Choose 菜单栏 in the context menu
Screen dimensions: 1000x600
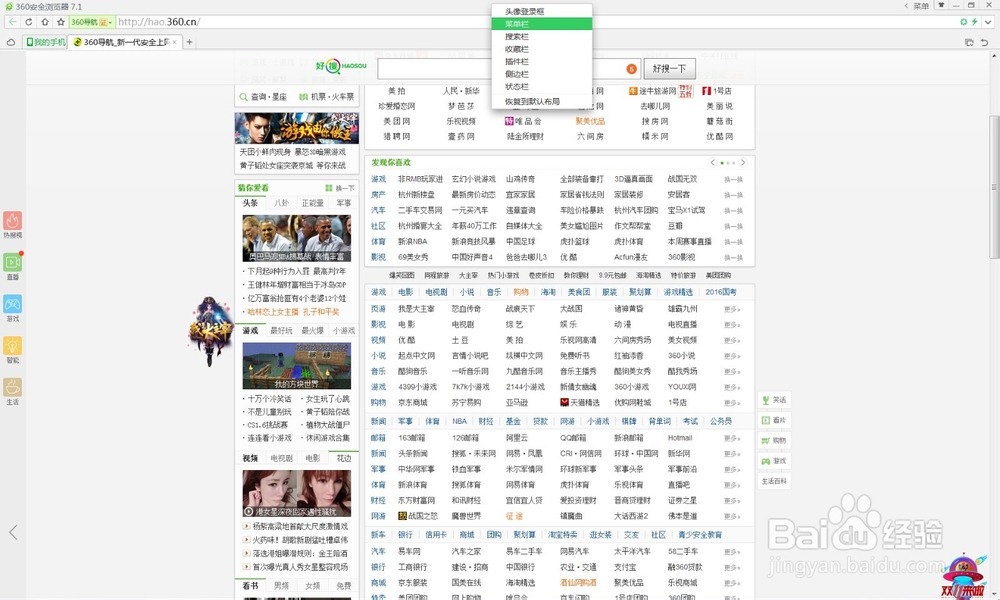coord(542,24)
